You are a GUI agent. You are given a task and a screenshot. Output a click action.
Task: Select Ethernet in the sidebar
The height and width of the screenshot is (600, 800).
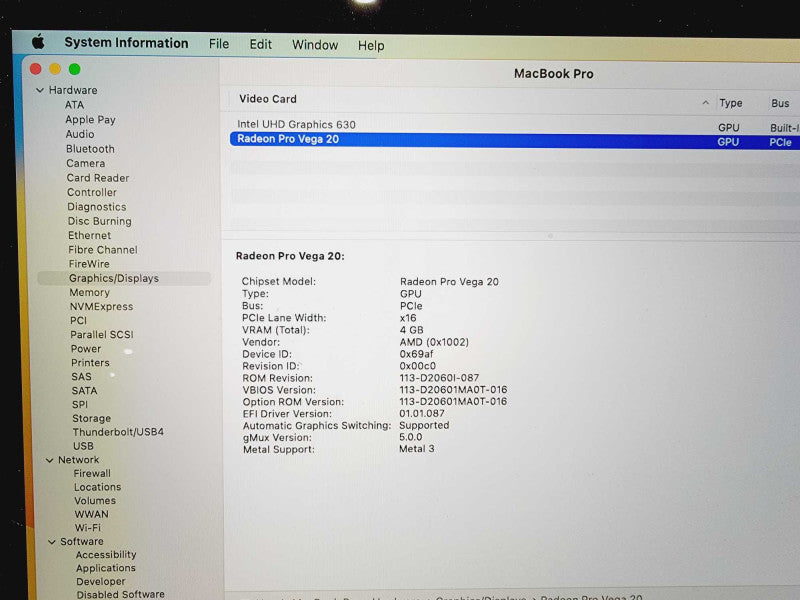89,235
